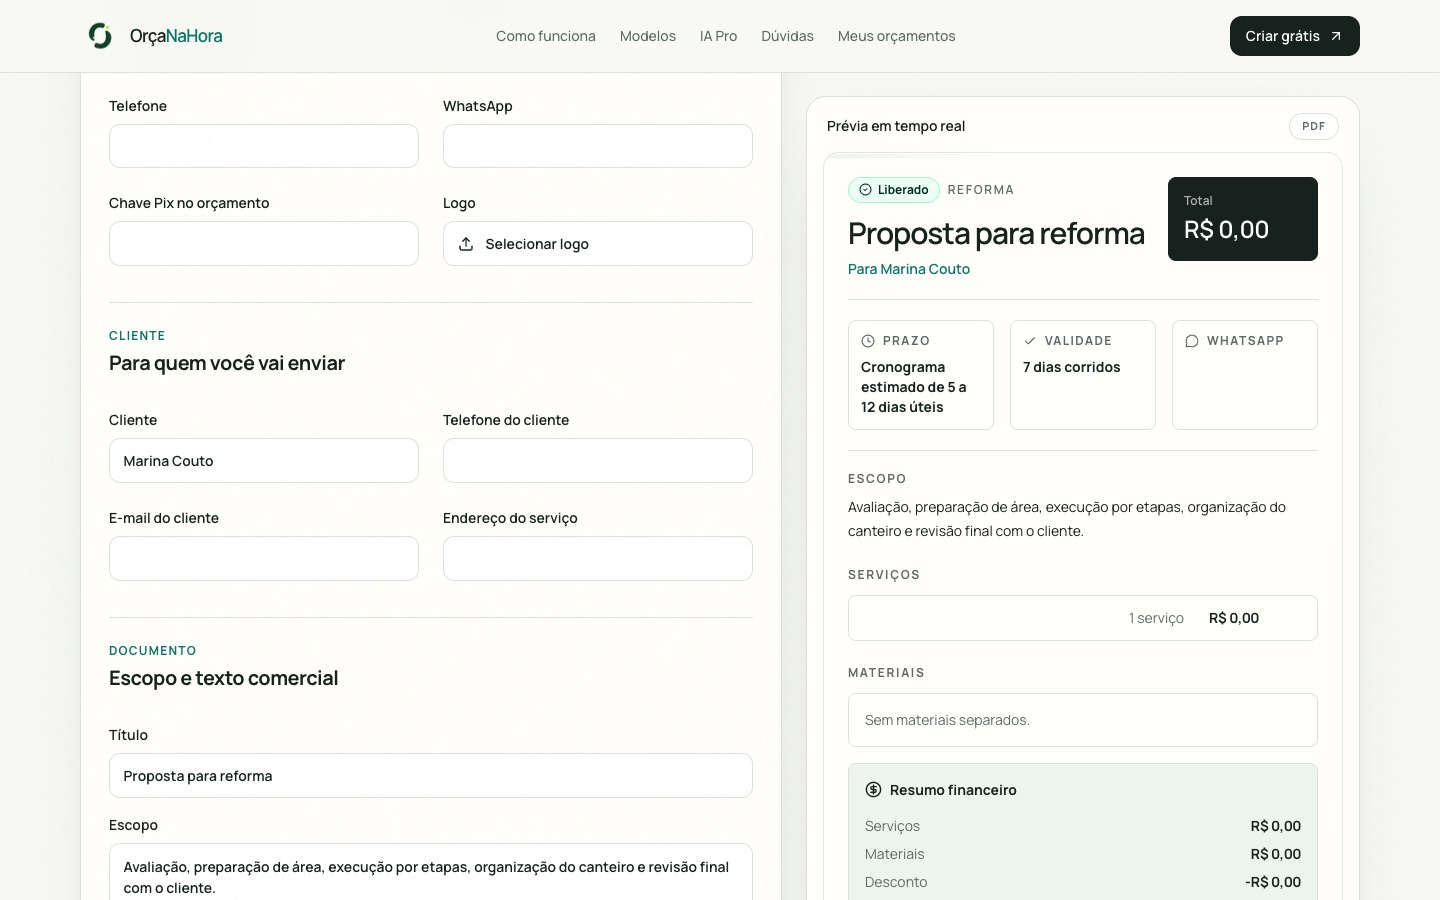The width and height of the screenshot is (1440, 900).
Task: Click the Liberado status badge
Action: tap(894, 190)
